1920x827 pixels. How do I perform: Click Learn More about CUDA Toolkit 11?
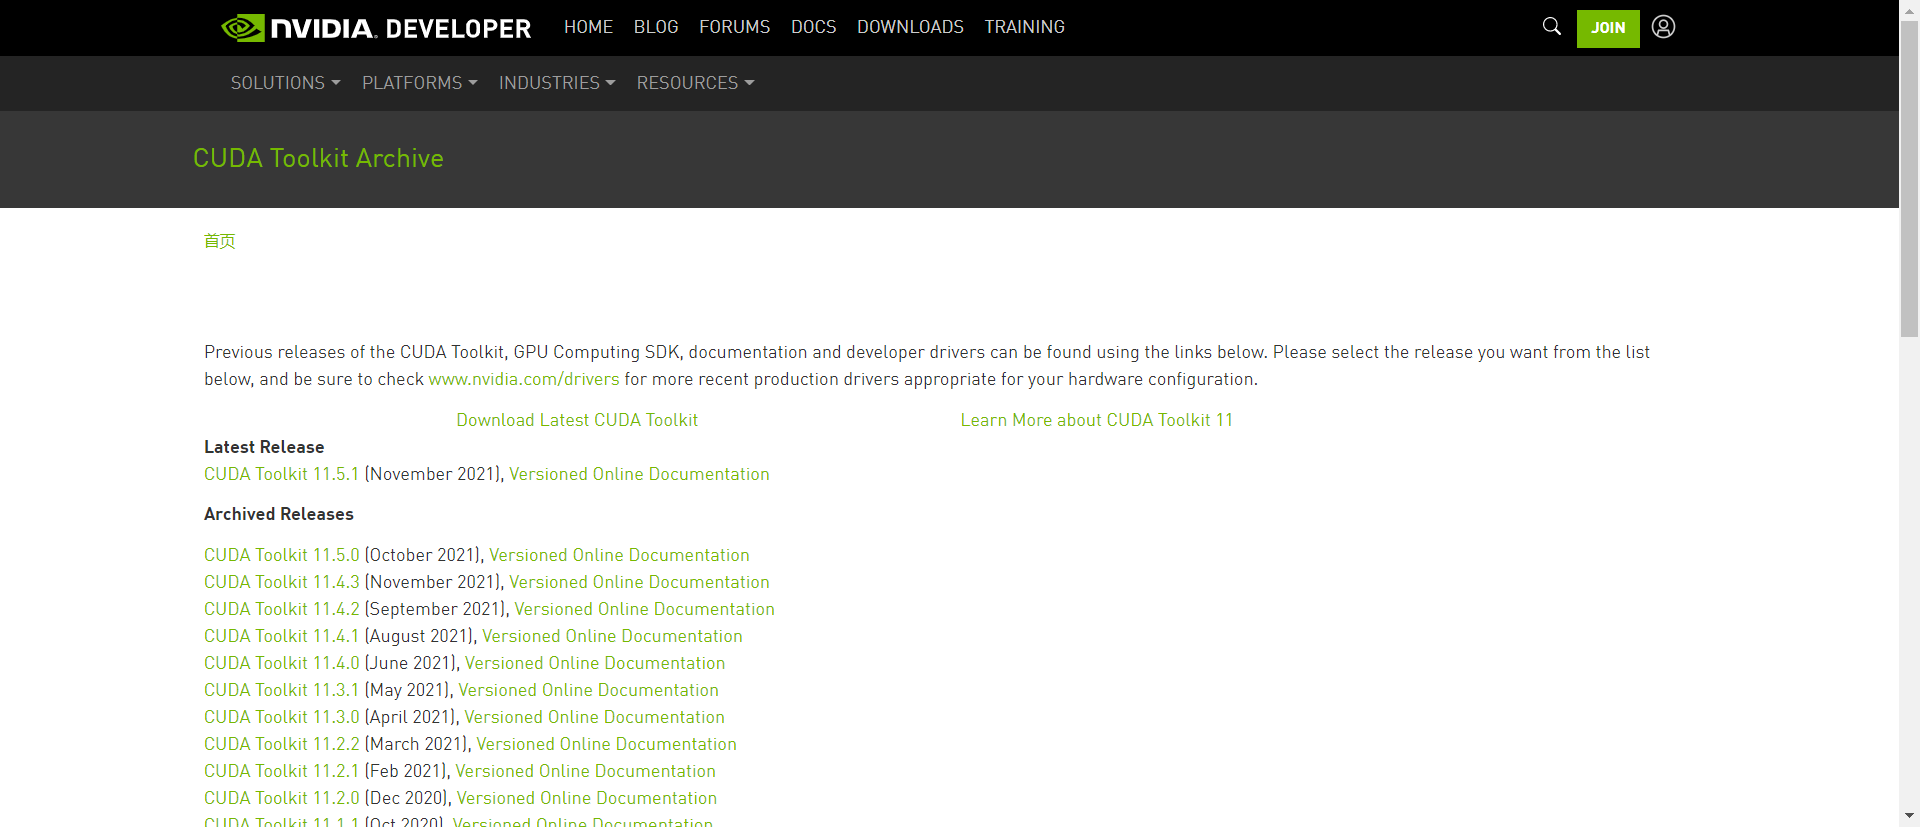pos(1096,420)
